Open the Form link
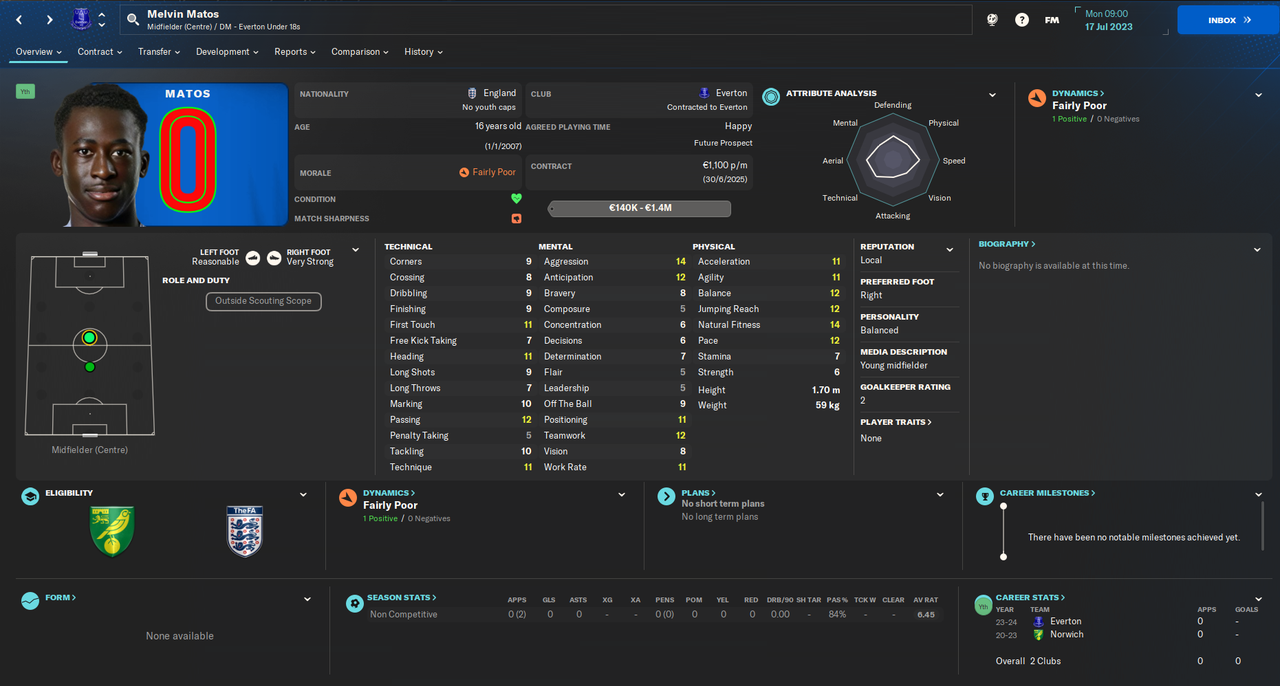The image size is (1280, 686). 61,597
